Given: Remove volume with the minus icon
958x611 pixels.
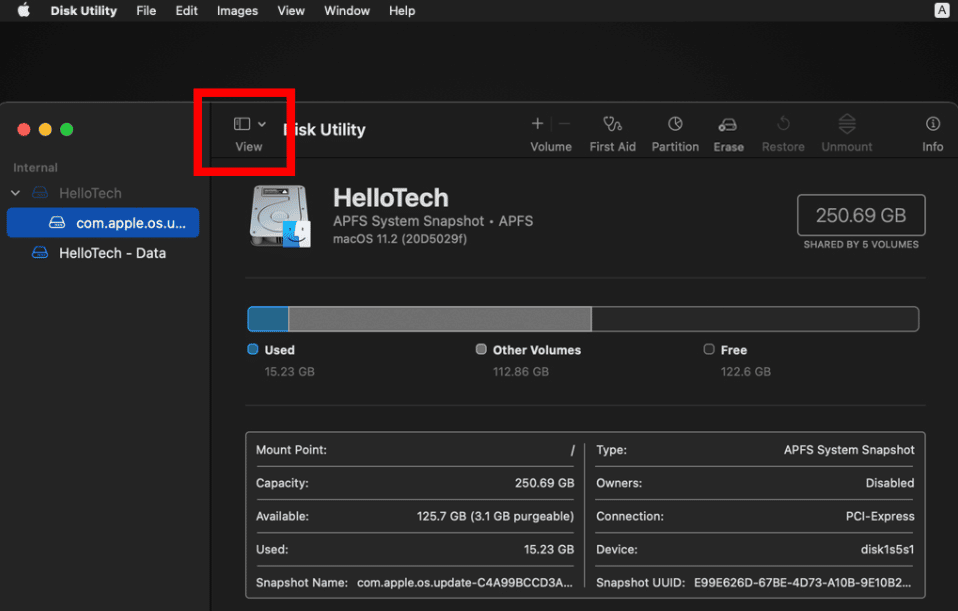Looking at the screenshot, I should pyautogui.click(x=565, y=124).
